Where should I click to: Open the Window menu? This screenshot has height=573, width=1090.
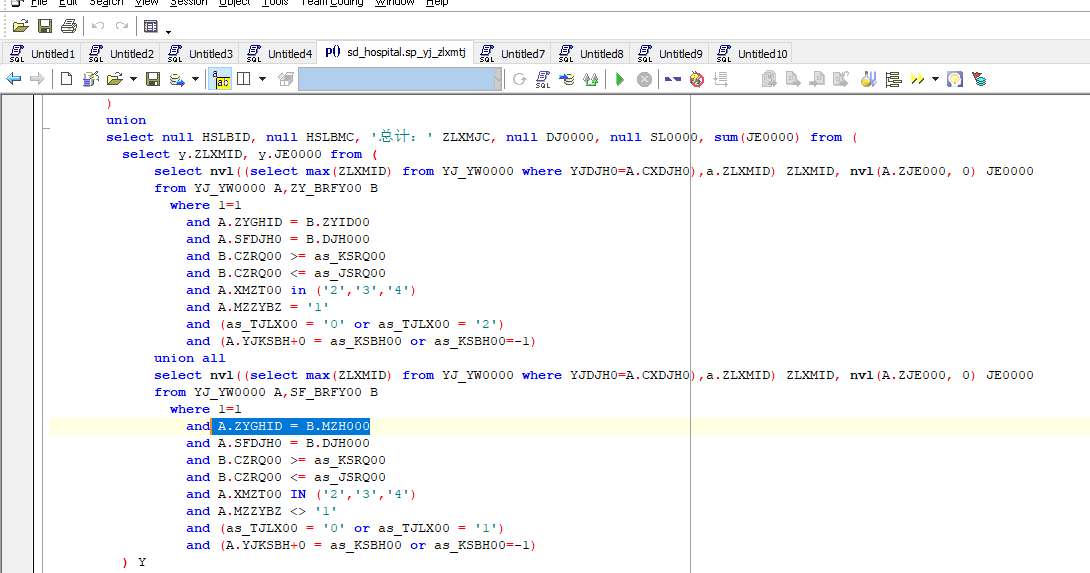click(x=395, y=3)
